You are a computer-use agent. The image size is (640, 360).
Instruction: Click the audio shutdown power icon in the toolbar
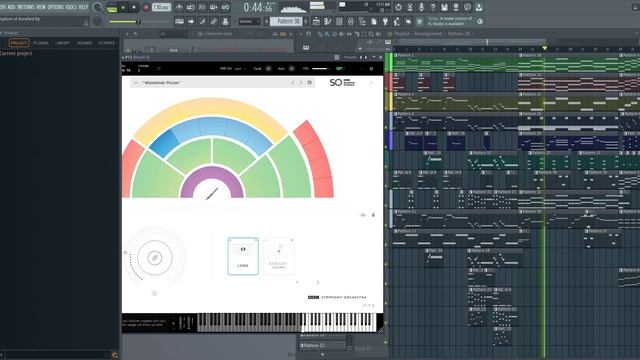coord(398,7)
